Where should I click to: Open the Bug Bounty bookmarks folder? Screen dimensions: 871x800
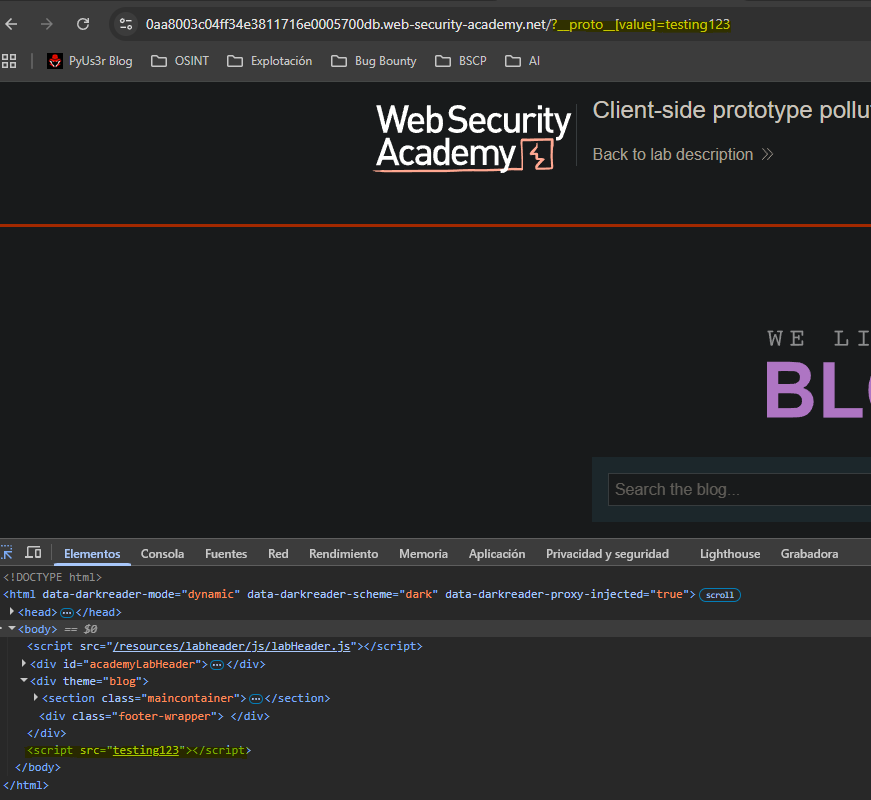374,61
